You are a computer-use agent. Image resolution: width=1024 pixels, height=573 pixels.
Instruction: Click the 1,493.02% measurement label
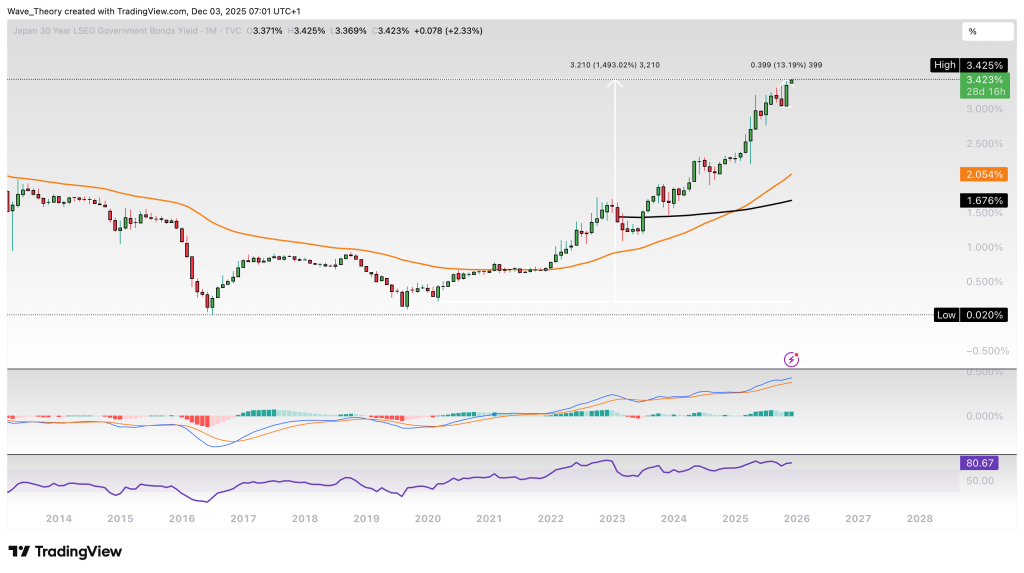pos(615,65)
